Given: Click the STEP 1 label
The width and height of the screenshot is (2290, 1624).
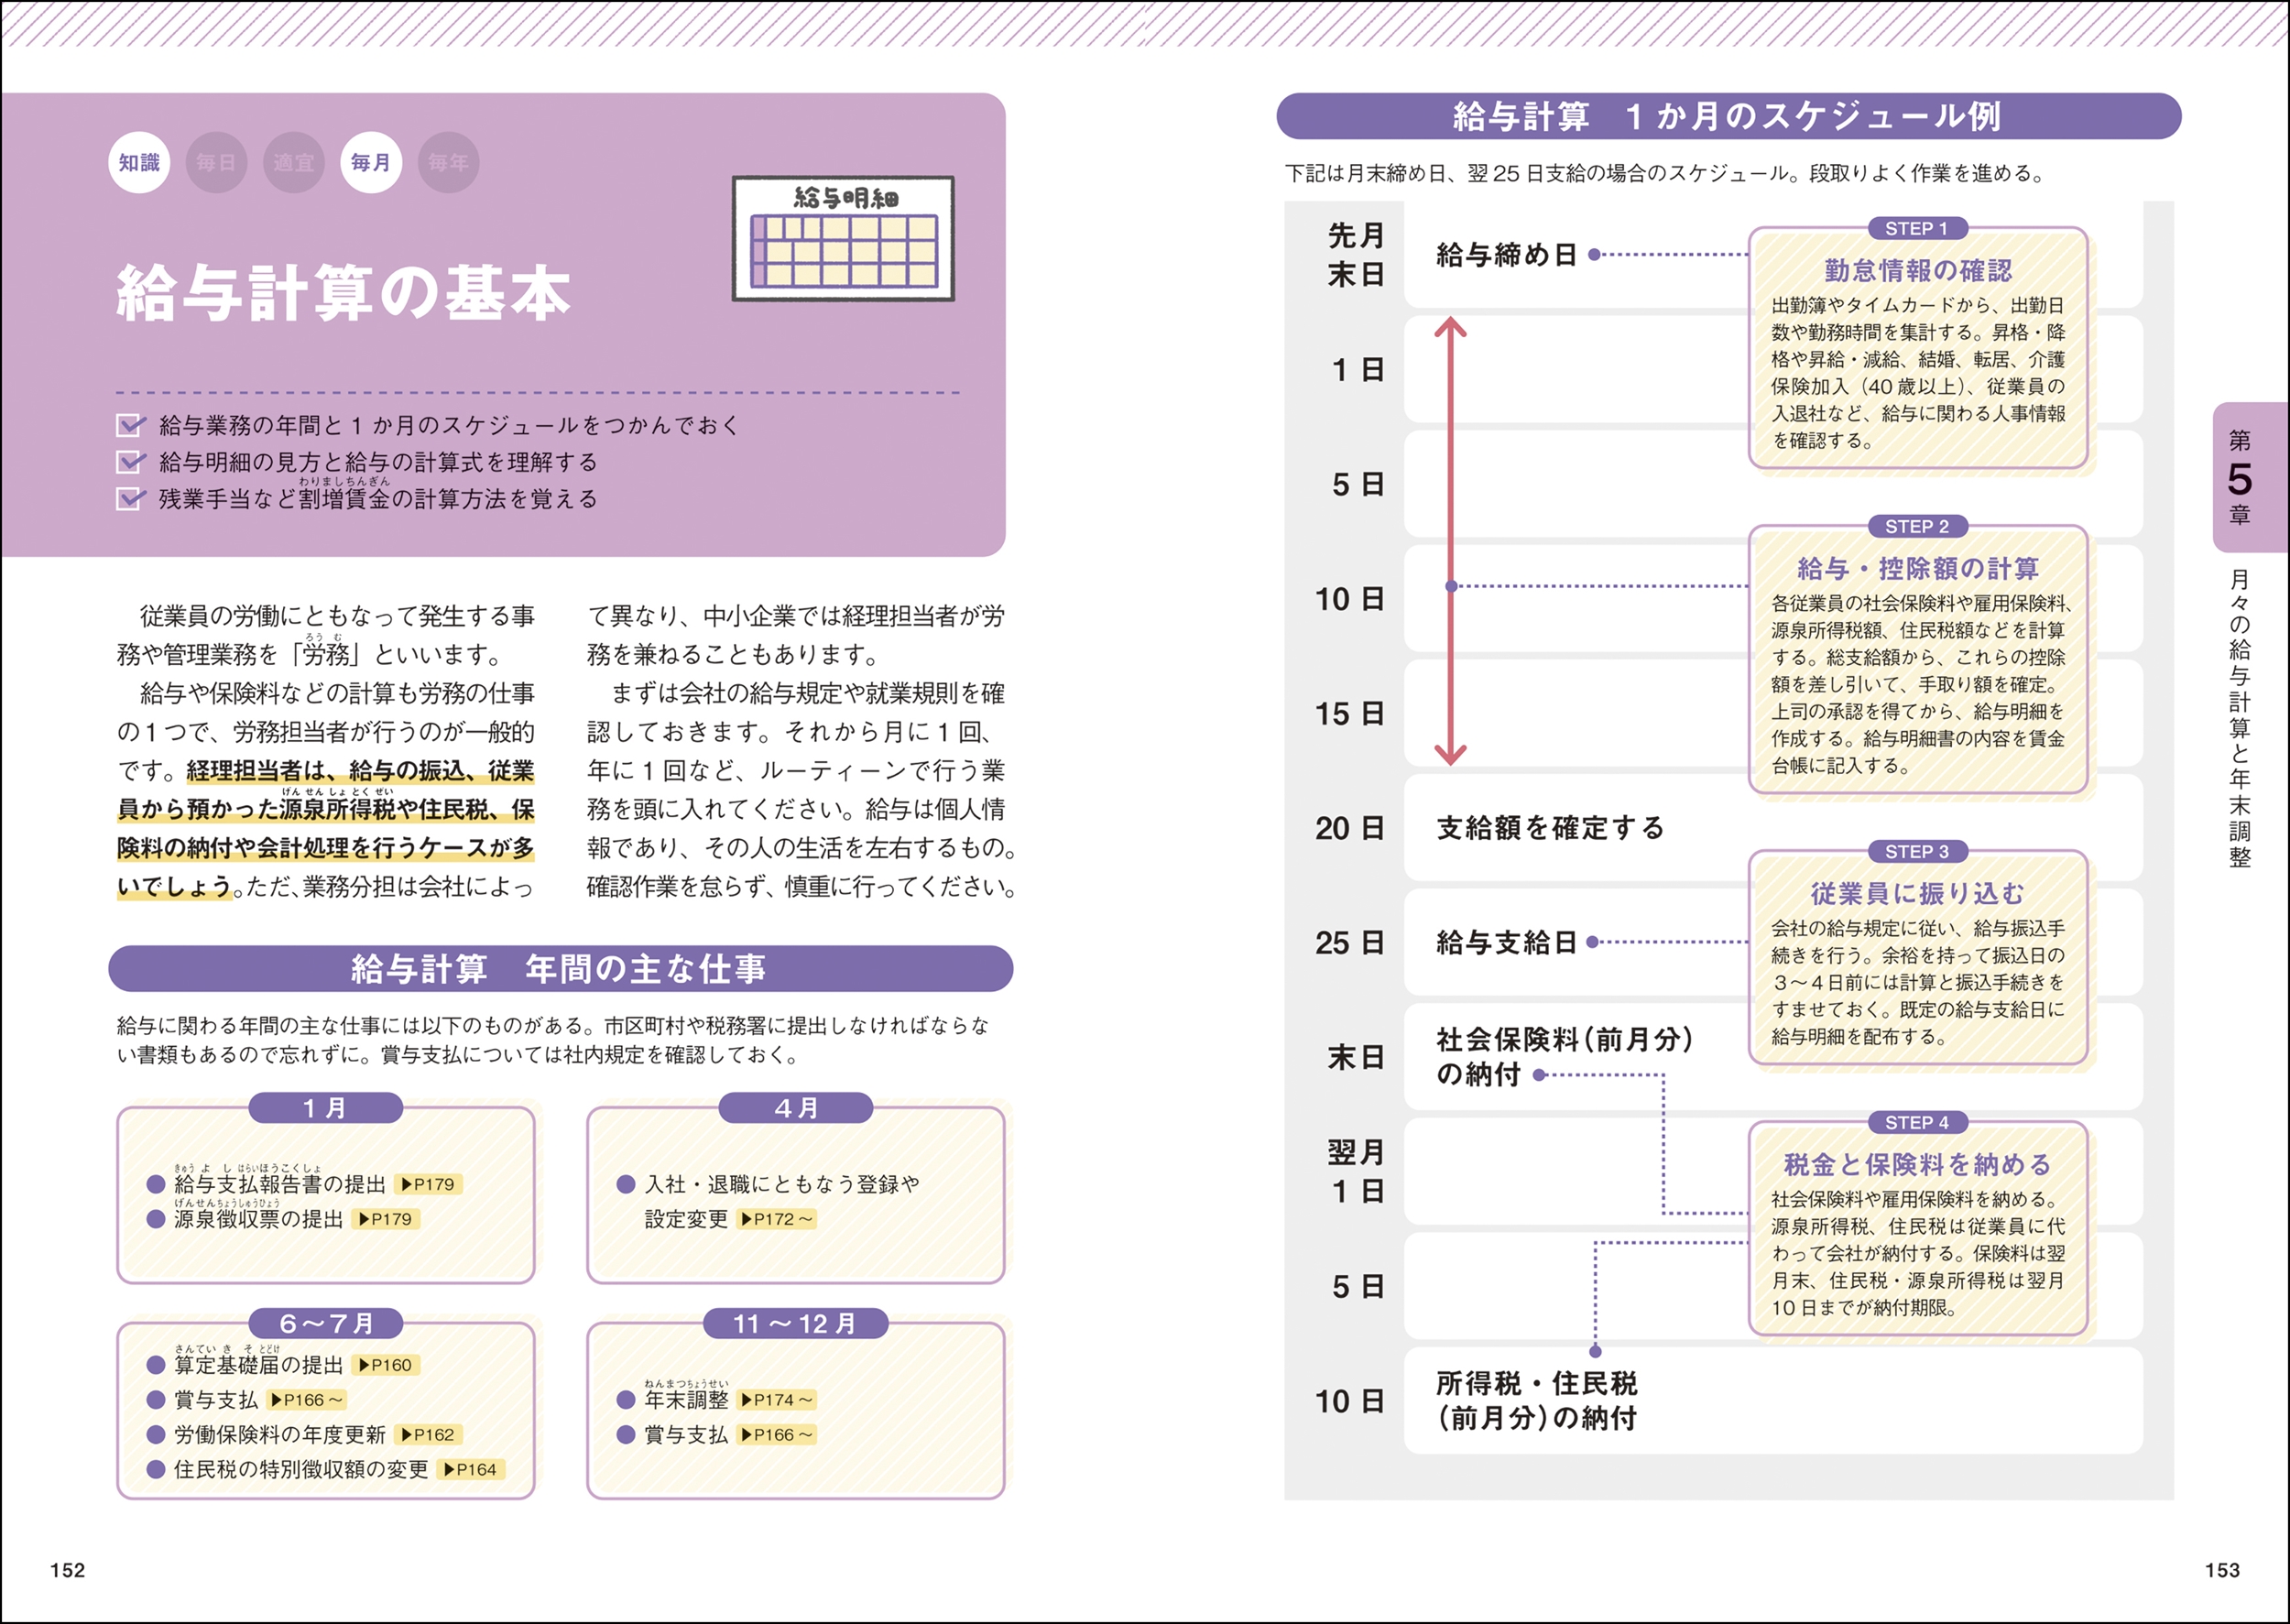Looking at the screenshot, I should pos(1917,228).
